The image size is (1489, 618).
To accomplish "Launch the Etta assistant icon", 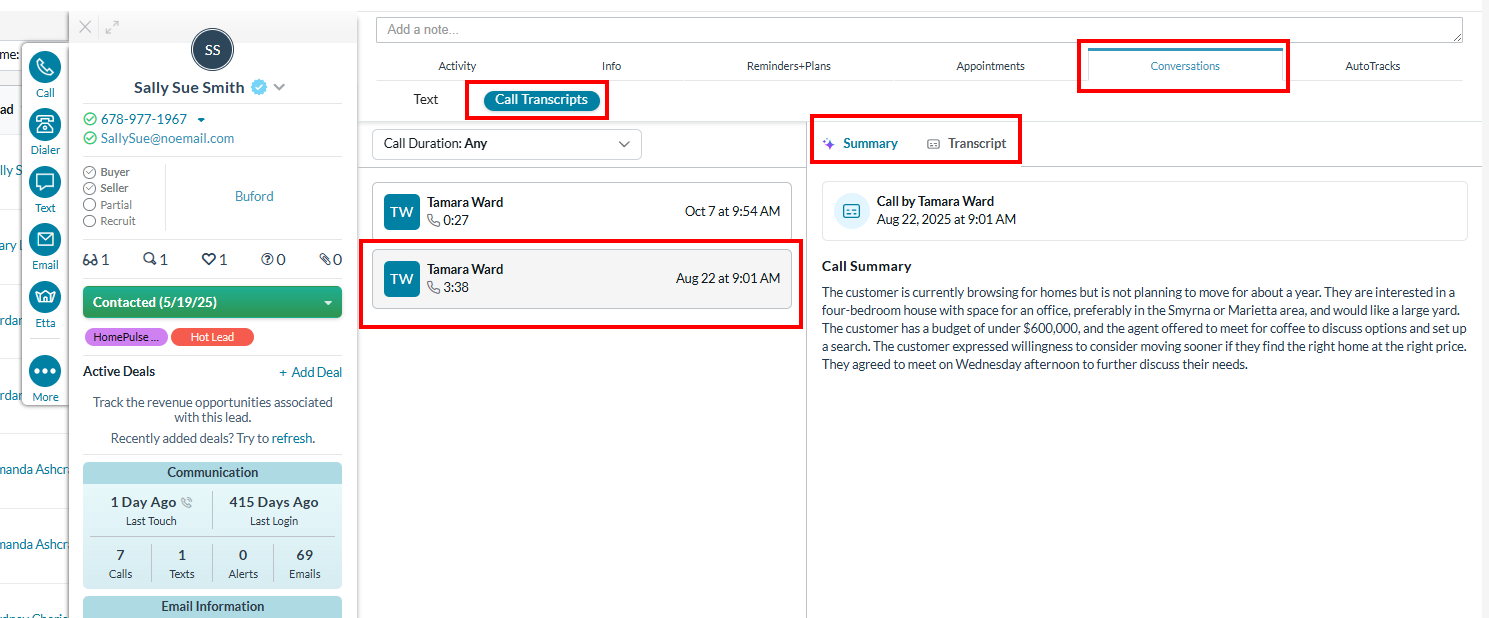I will pyautogui.click(x=45, y=297).
